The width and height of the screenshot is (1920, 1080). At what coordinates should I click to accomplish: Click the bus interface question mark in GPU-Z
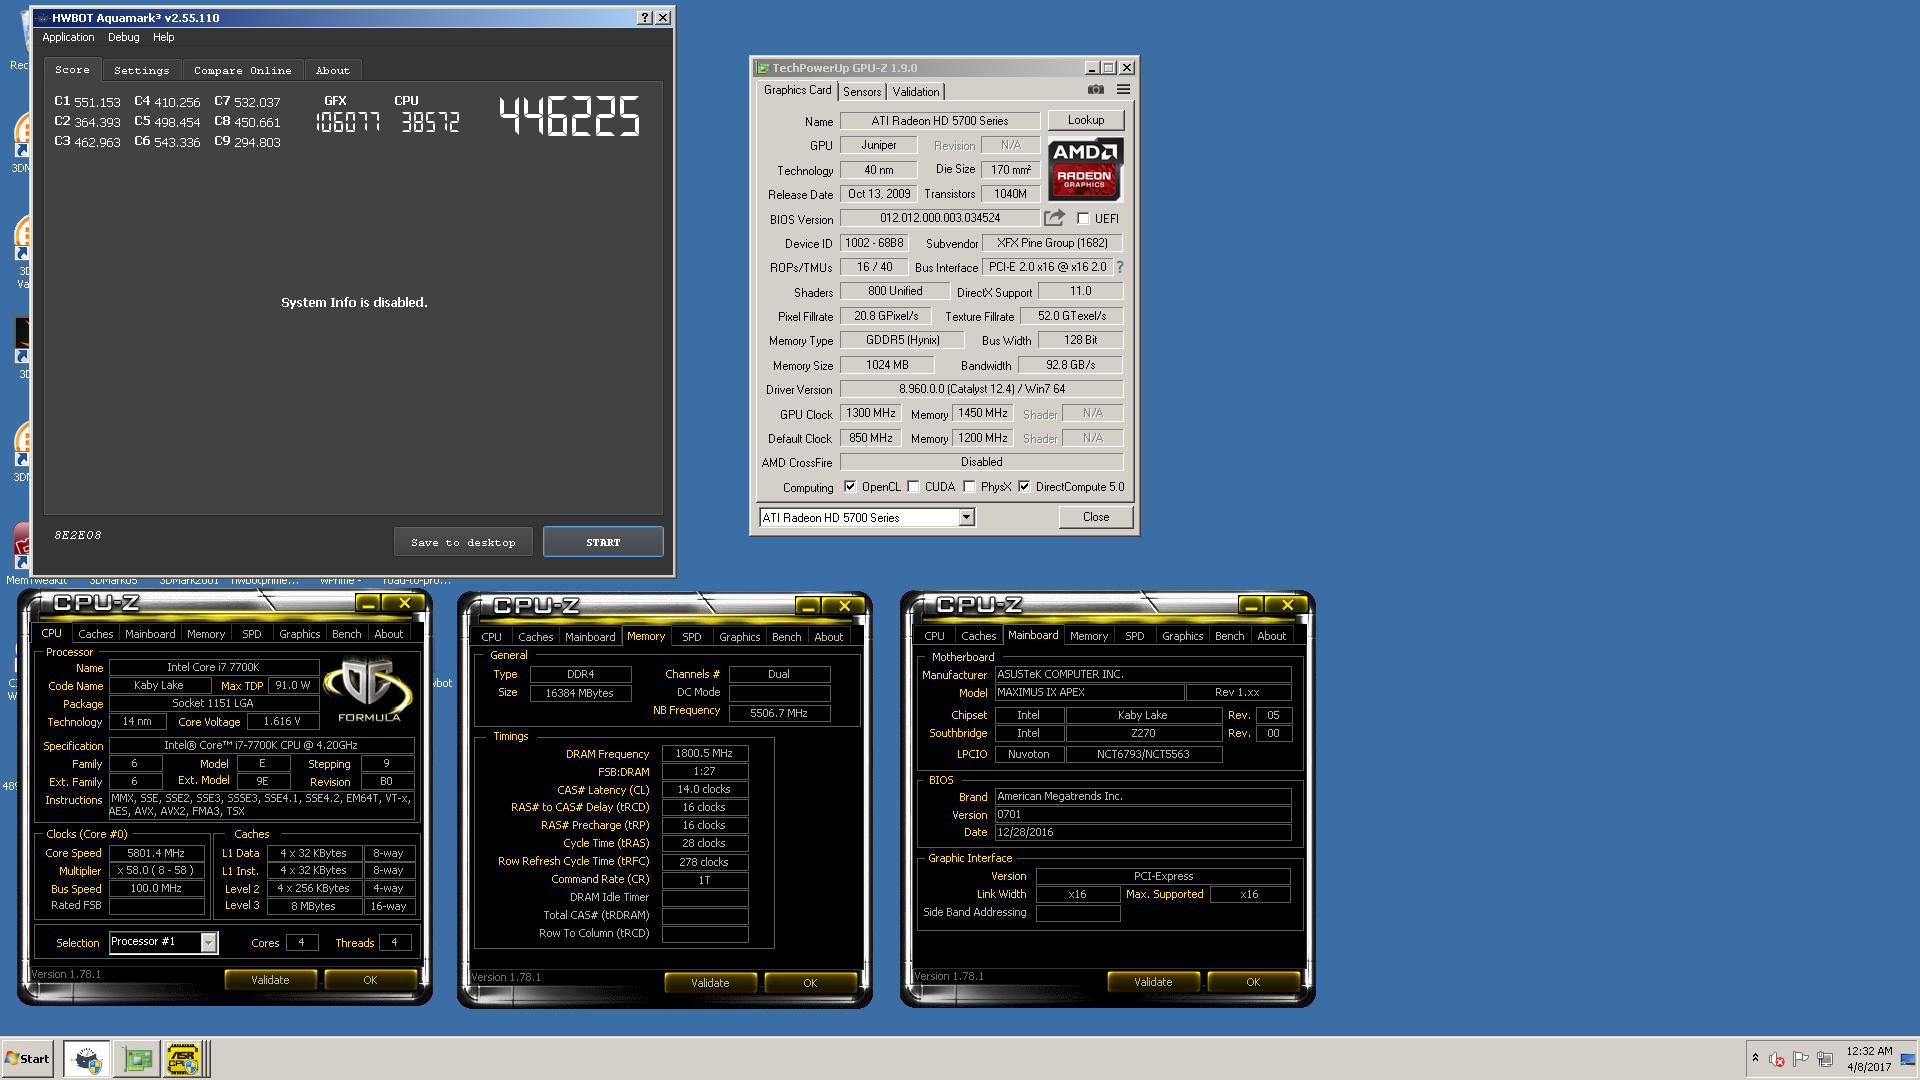[x=1120, y=267]
